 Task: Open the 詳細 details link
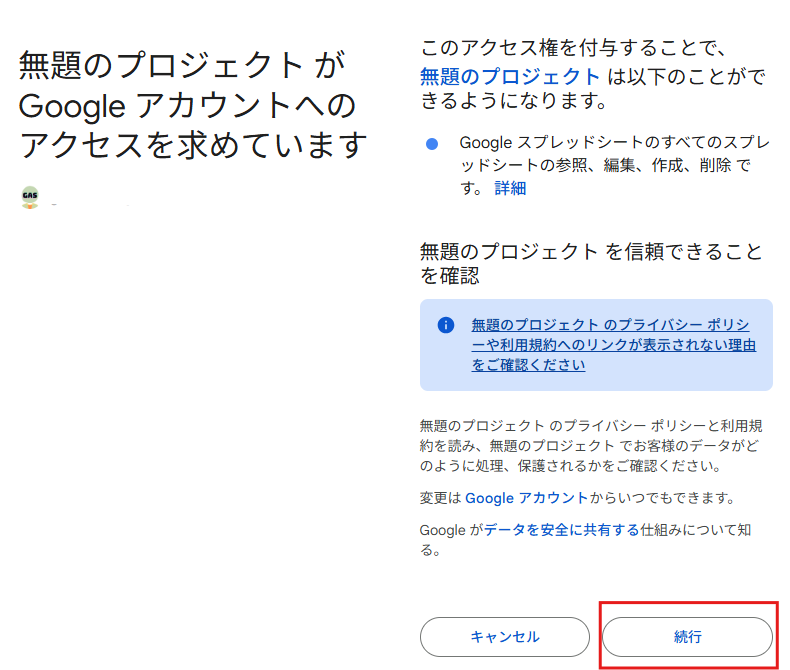tap(510, 188)
